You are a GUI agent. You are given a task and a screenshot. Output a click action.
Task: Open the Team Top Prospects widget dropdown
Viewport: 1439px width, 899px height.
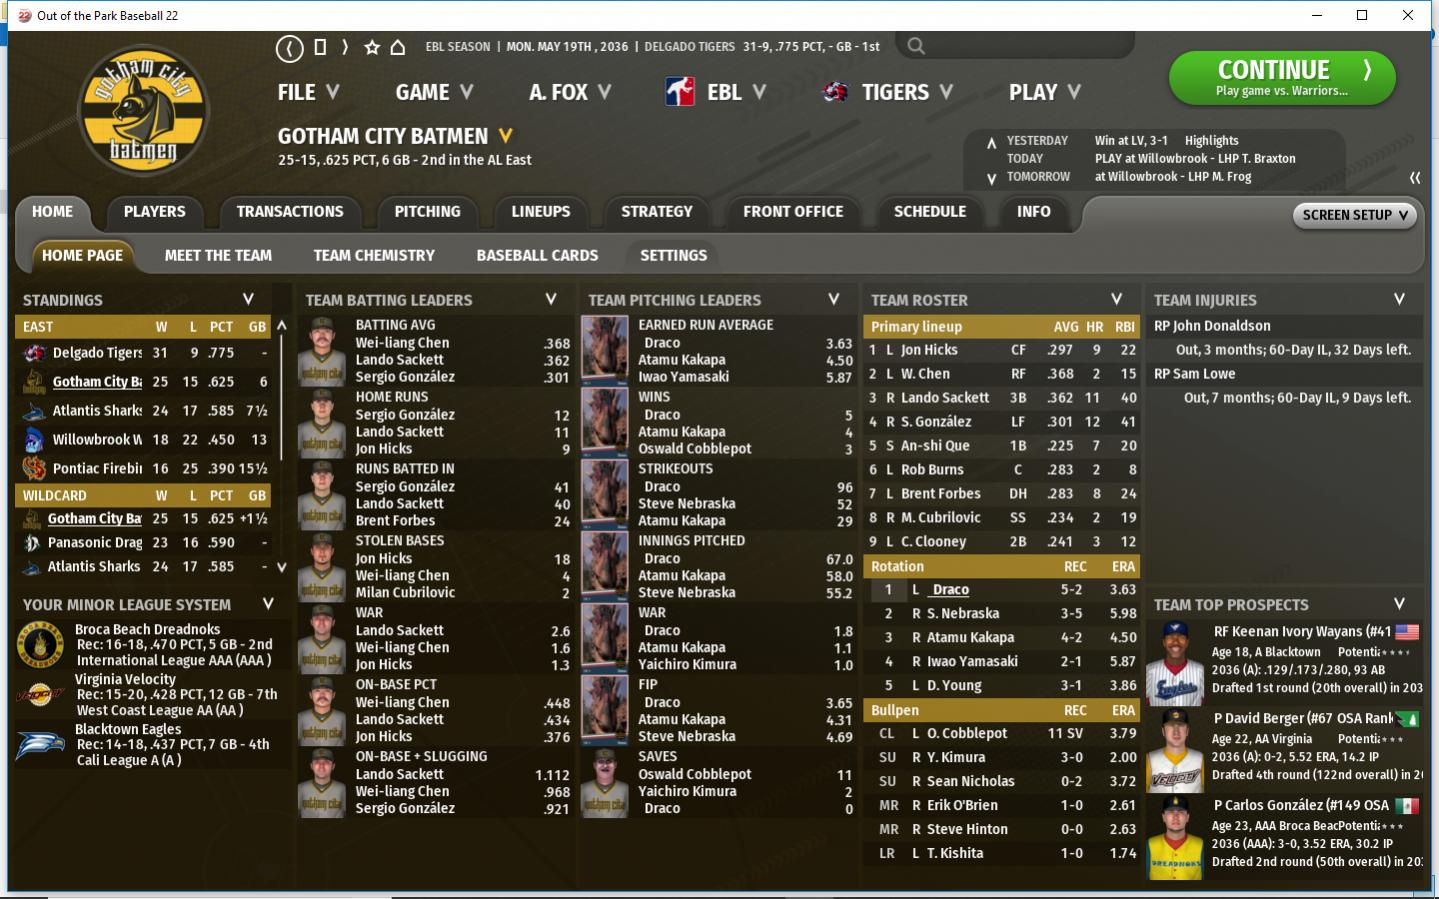[x=1400, y=604]
